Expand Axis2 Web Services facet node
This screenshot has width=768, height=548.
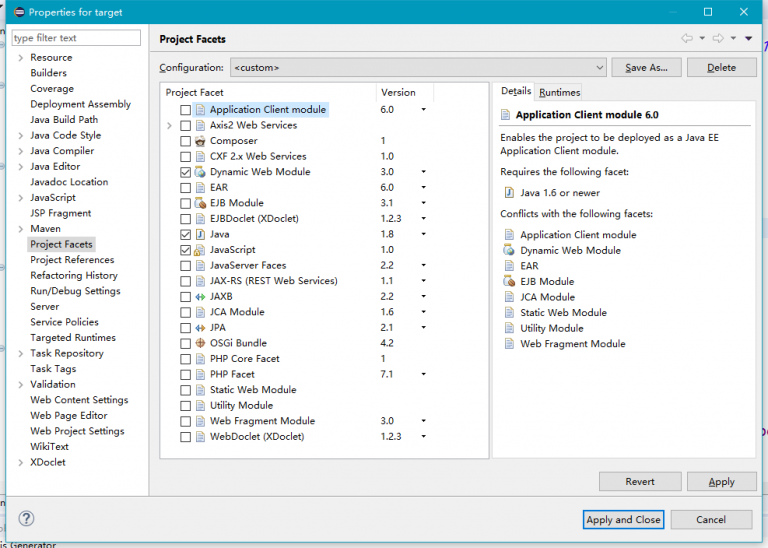tap(169, 125)
